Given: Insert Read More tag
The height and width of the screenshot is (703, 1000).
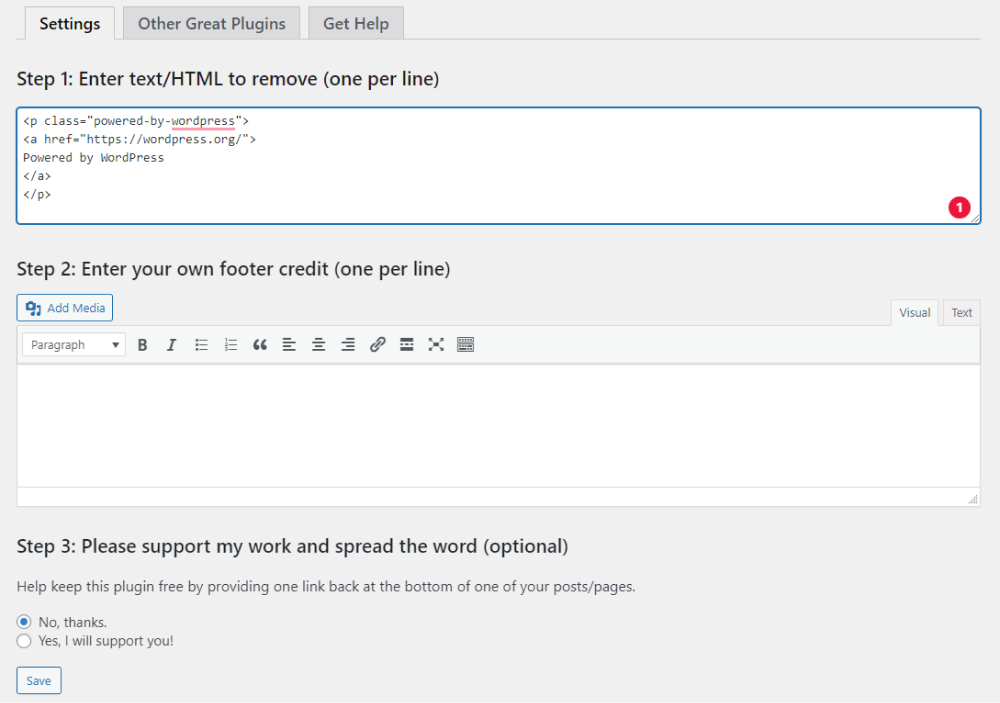Looking at the screenshot, I should pyautogui.click(x=406, y=345).
